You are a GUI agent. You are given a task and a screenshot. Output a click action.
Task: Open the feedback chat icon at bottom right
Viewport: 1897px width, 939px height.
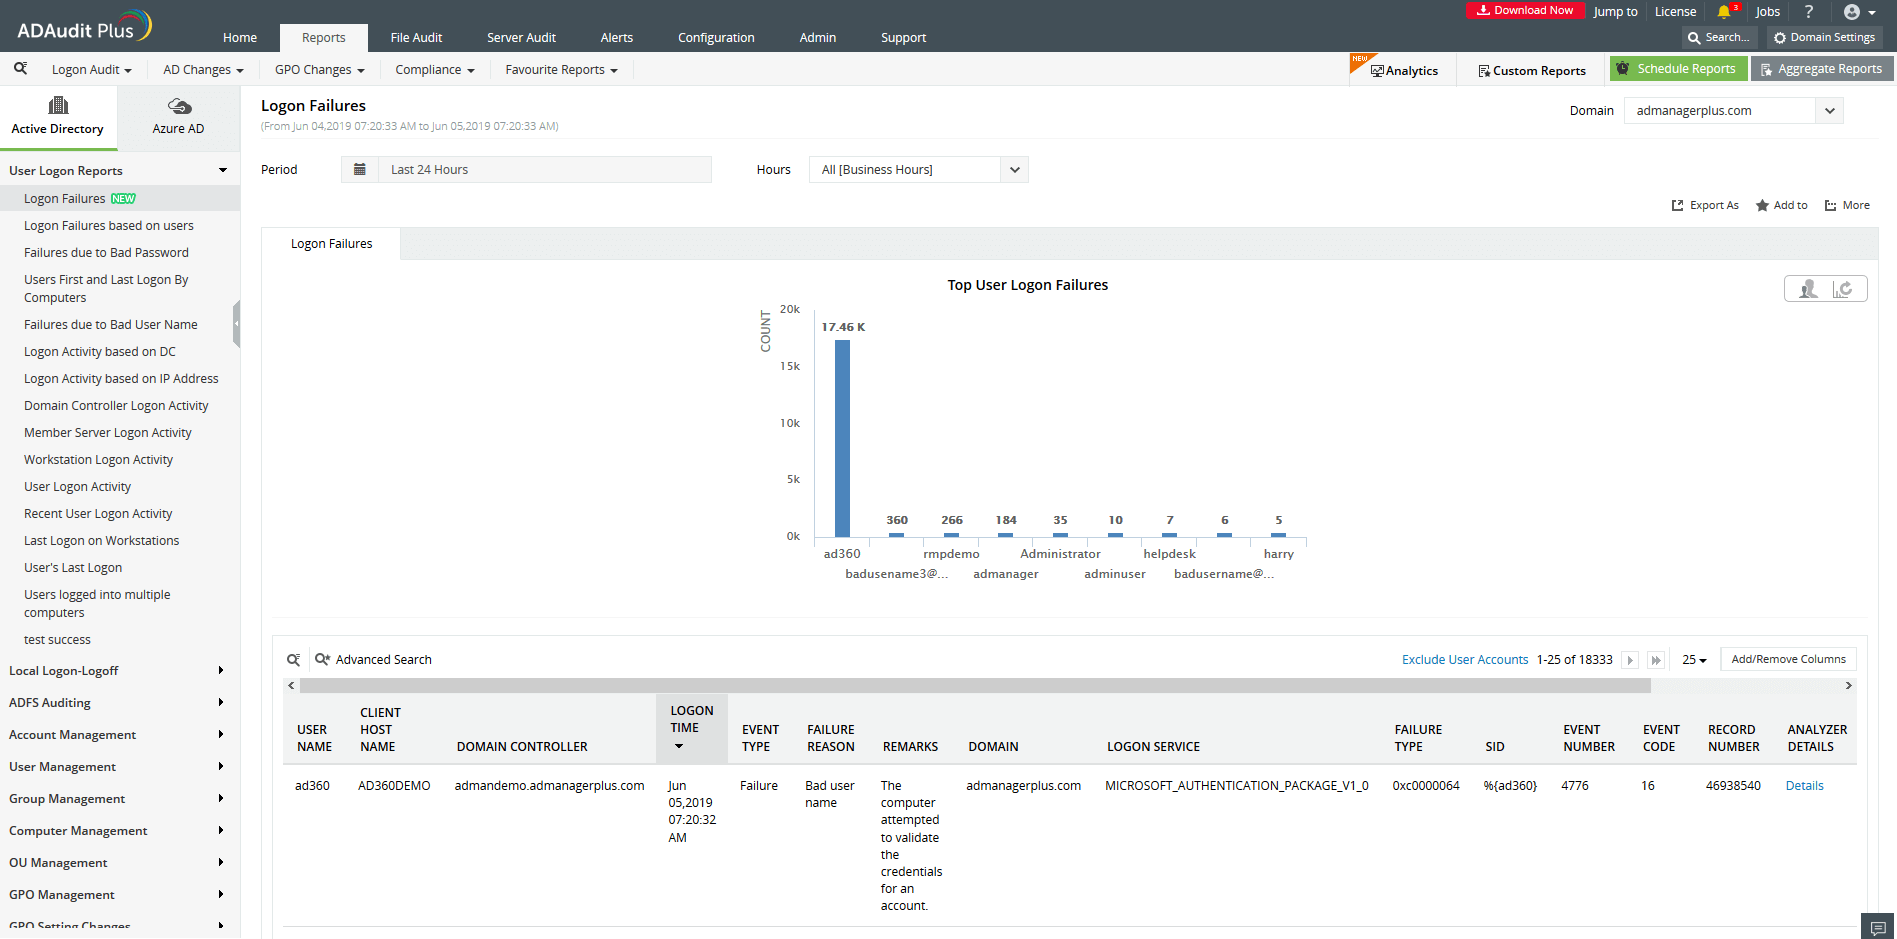coord(1878,927)
